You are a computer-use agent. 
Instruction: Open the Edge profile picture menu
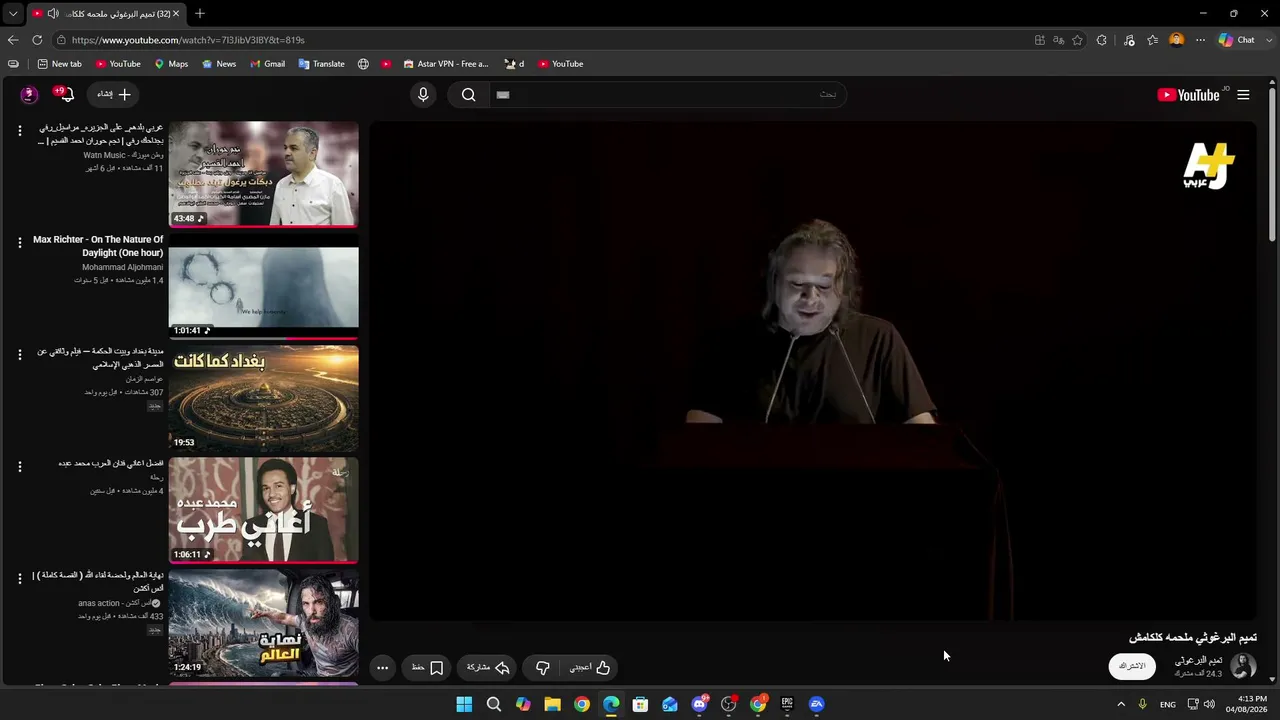pos(1176,40)
